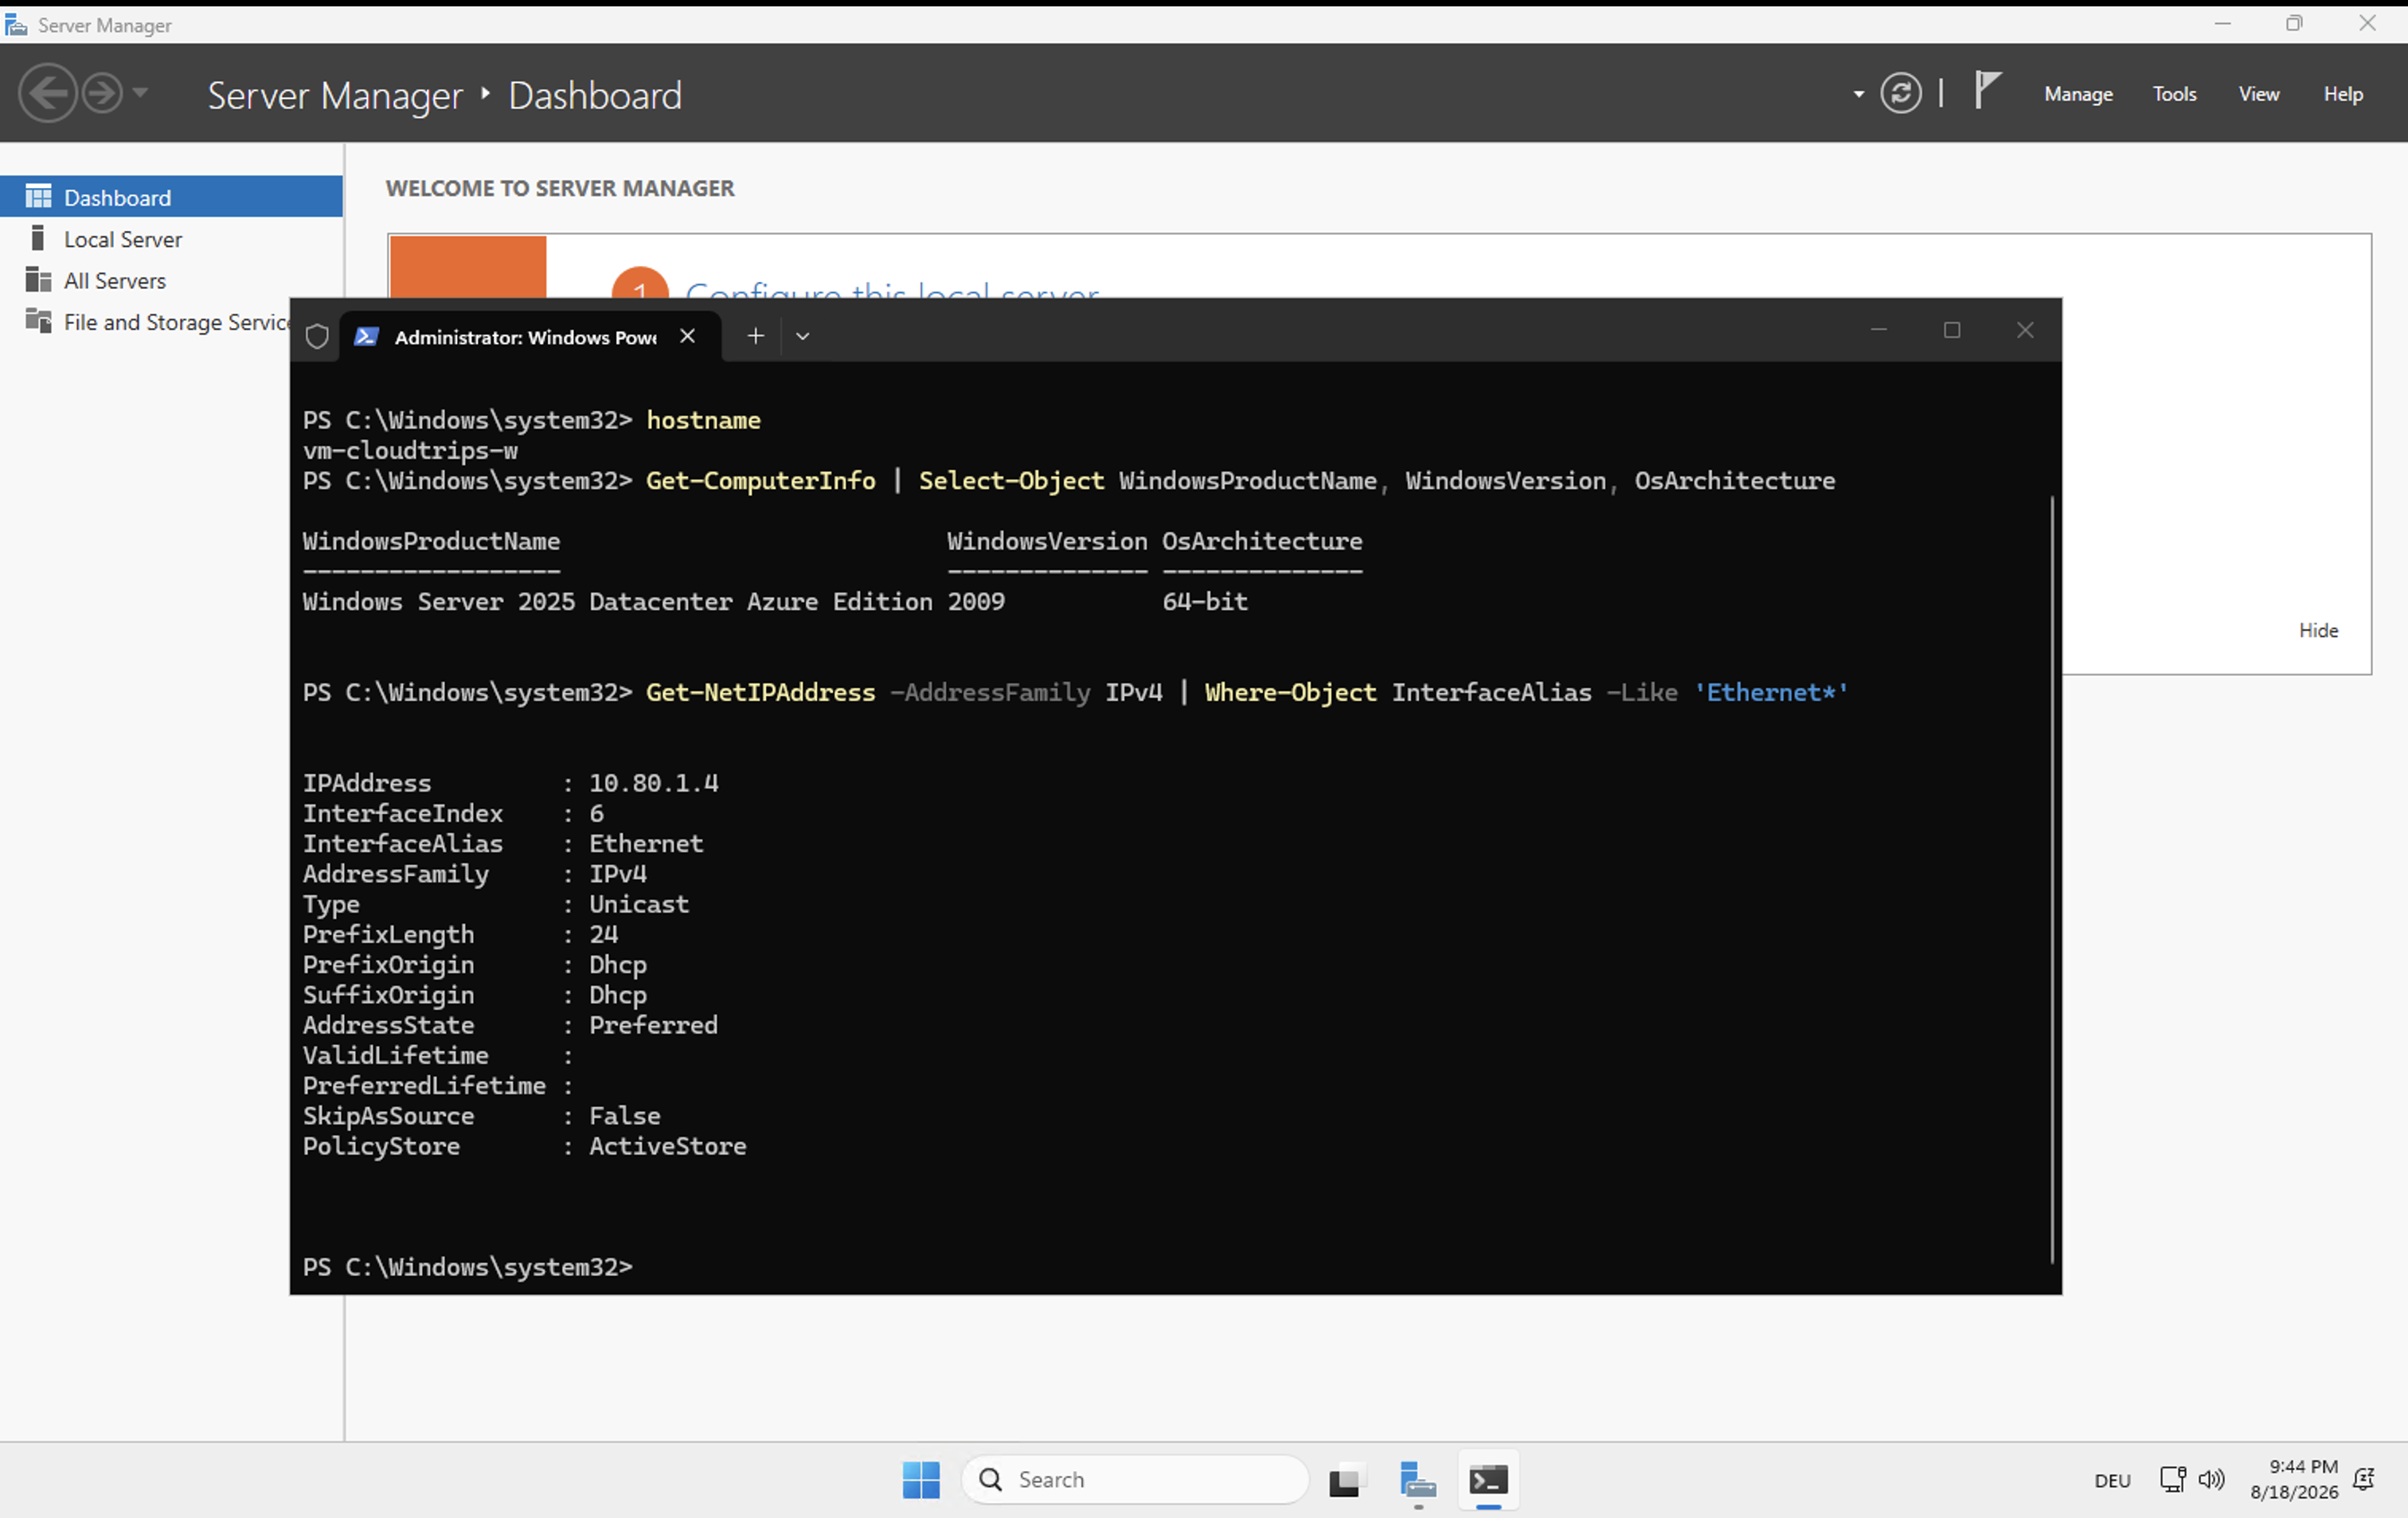Open the Windows Start button
Image resolution: width=2408 pixels, height=1518 pixels.
click(920, 1480)
